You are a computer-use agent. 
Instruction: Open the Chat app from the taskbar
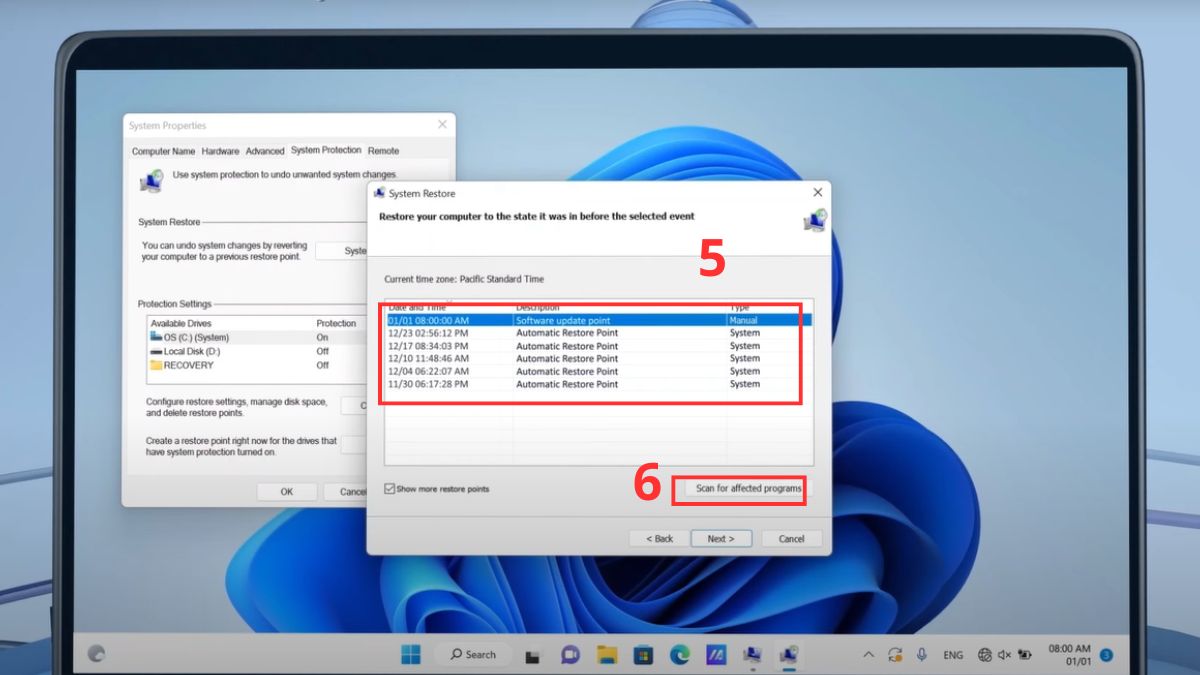[570, 654]
